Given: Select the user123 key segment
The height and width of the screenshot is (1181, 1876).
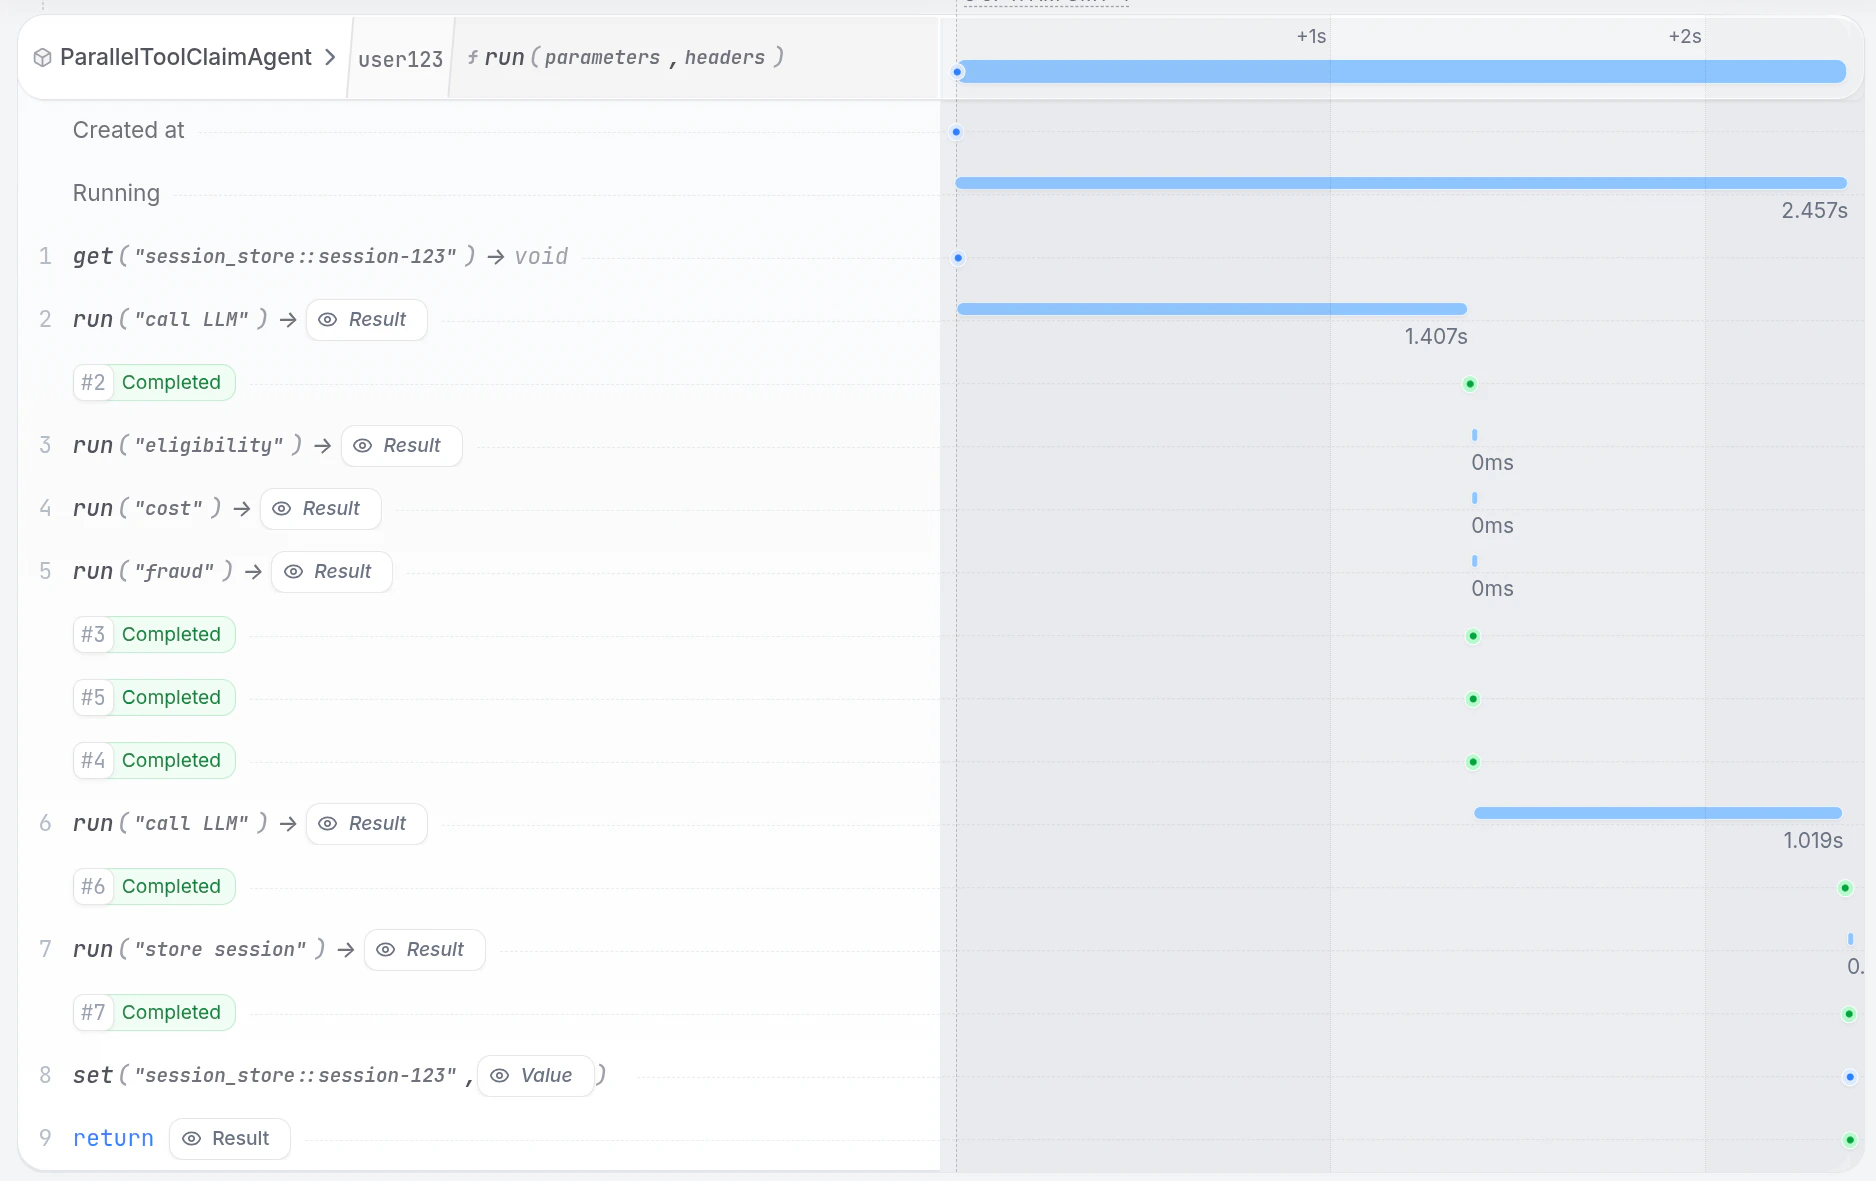Looking at the screenshot, I should 400,59.
